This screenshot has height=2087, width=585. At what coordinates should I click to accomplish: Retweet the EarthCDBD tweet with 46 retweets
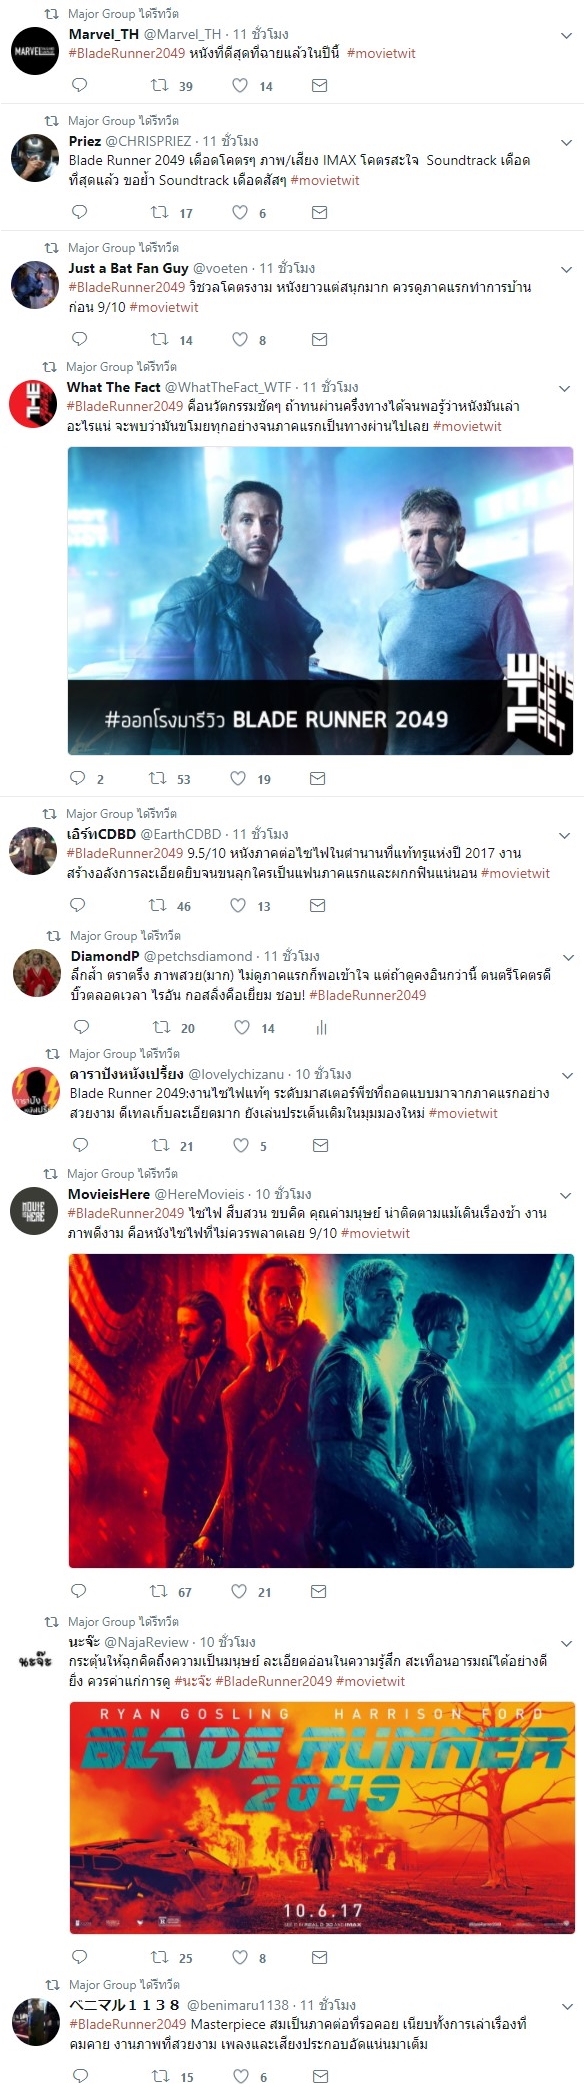point(157,905)
